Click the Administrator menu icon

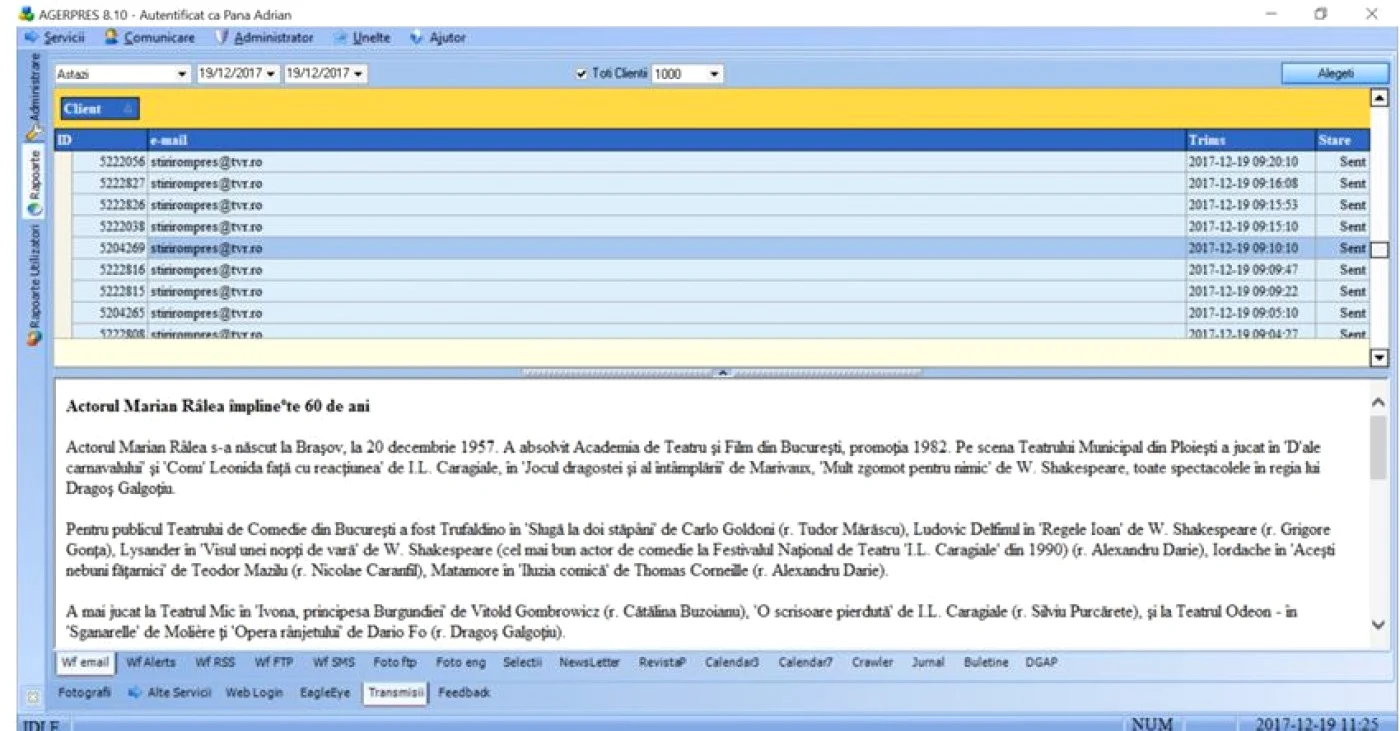223,38
